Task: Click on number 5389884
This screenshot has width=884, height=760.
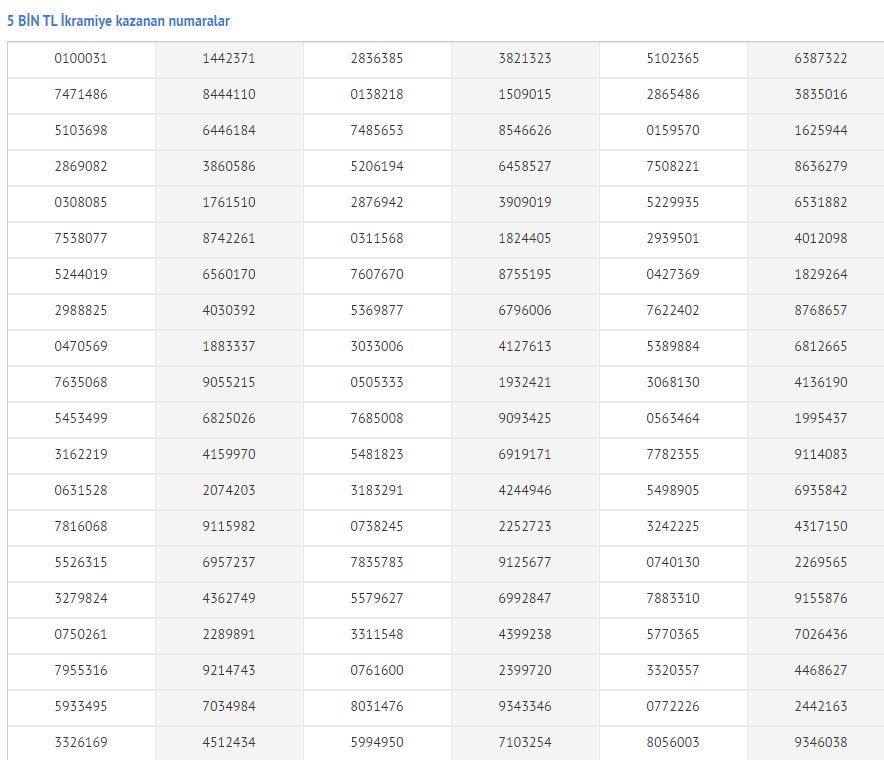Action: pyautogui.click(x=673, y=346)
